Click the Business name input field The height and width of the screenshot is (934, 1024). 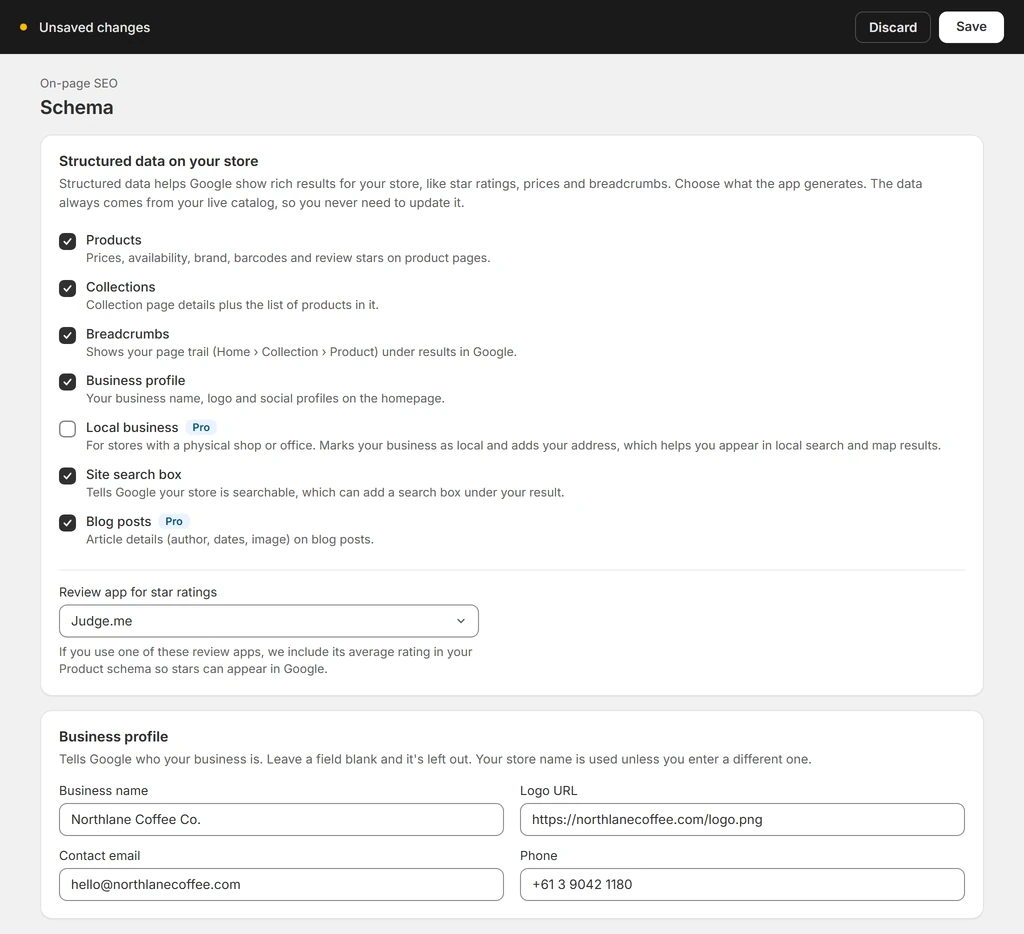point(281,819)
